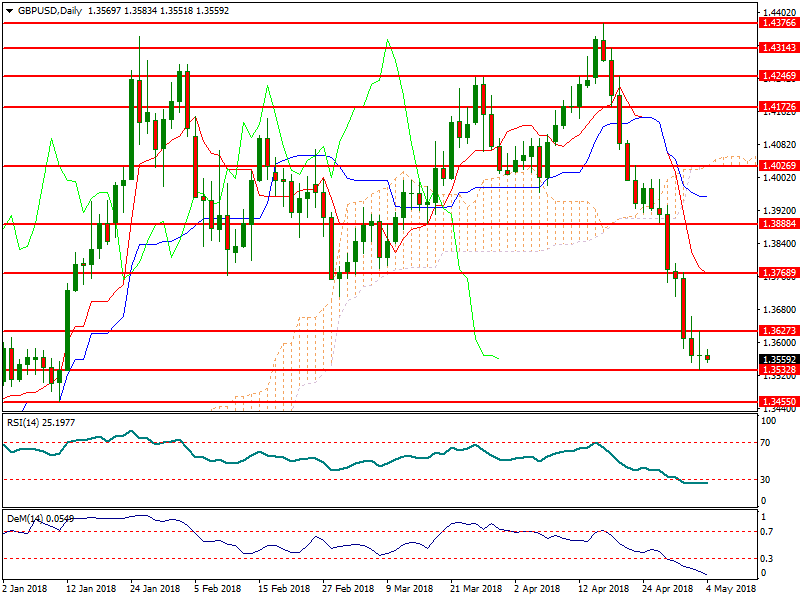Click the 1.36273 price level tag
This screenshot has height=600, width=800.
[779, 330]
